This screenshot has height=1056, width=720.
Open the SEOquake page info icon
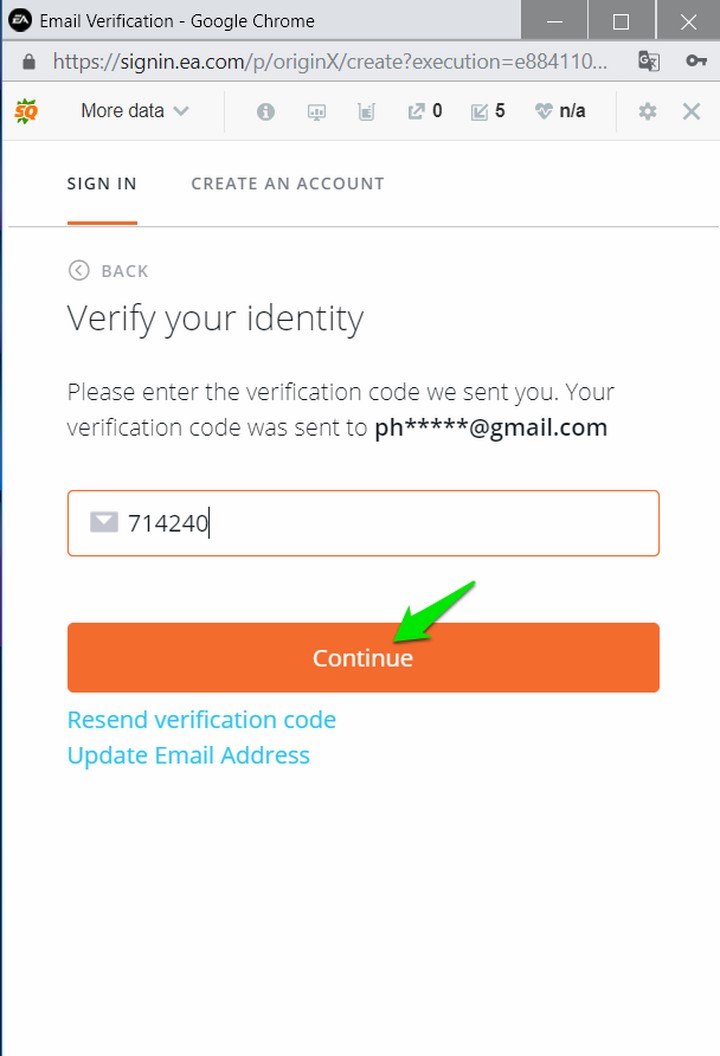tap(265, 112)
